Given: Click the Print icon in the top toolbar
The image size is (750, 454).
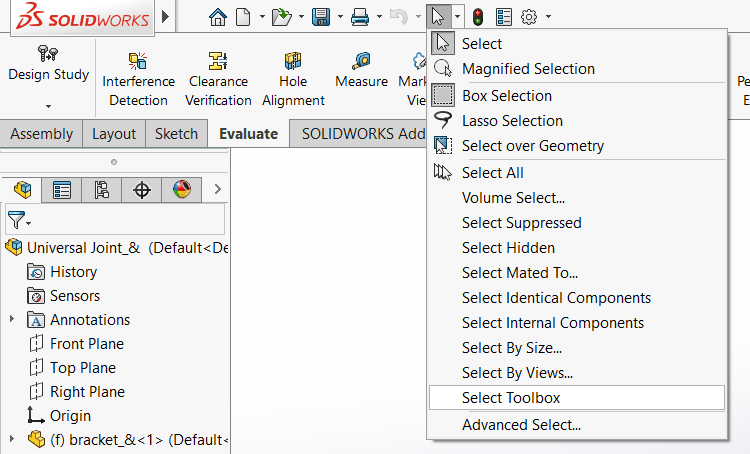Looking at the screenshot, I should (360, 17).
